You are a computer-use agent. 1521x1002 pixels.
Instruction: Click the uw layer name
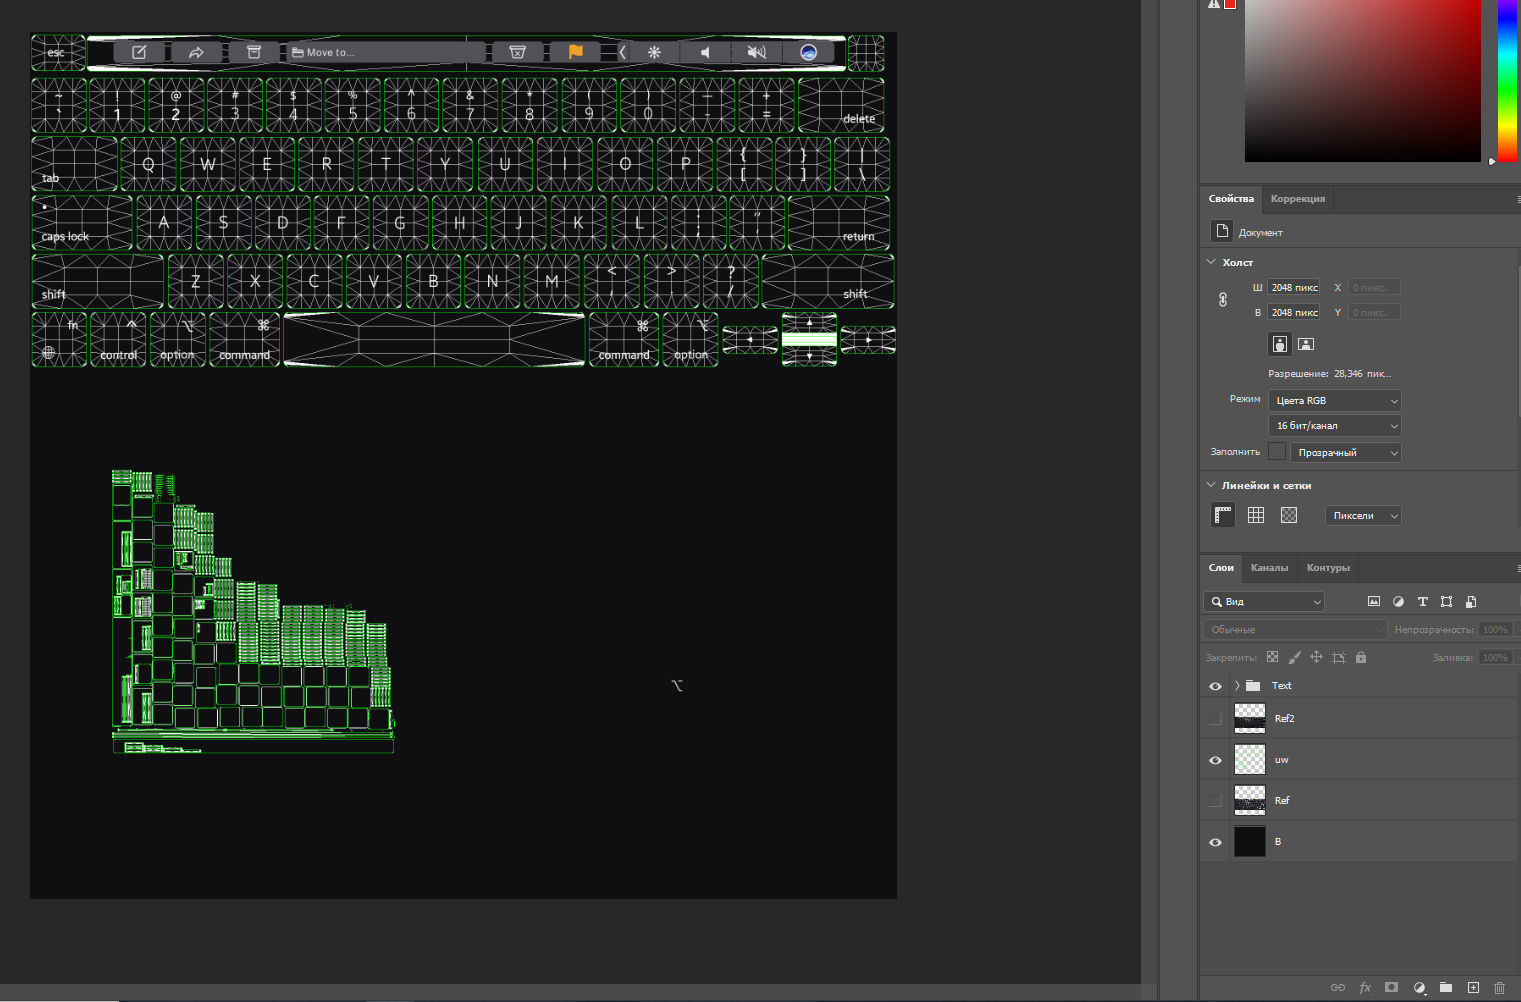1281,760
